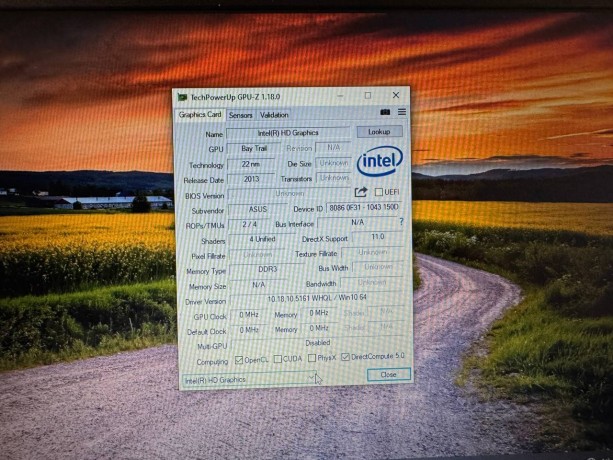613x460 pixels.
Task: Click the BIOS Version Unknown field
Action: (289, 194)
